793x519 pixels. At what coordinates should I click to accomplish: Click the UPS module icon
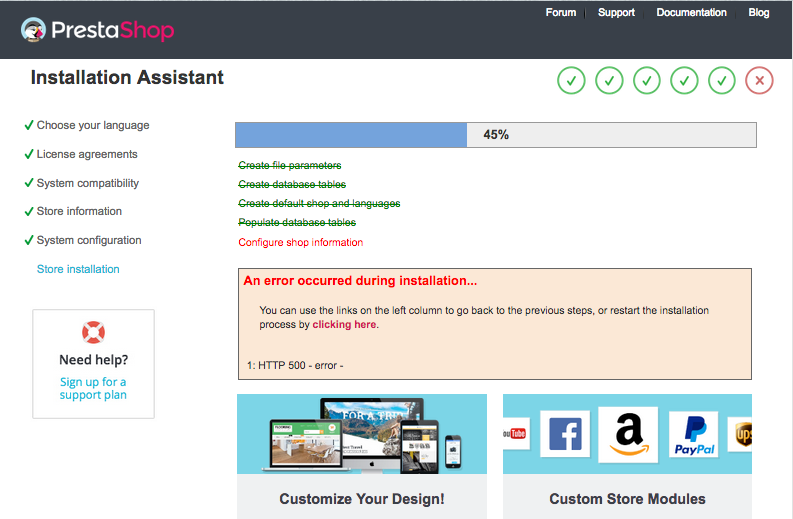(x=740, y=434)
